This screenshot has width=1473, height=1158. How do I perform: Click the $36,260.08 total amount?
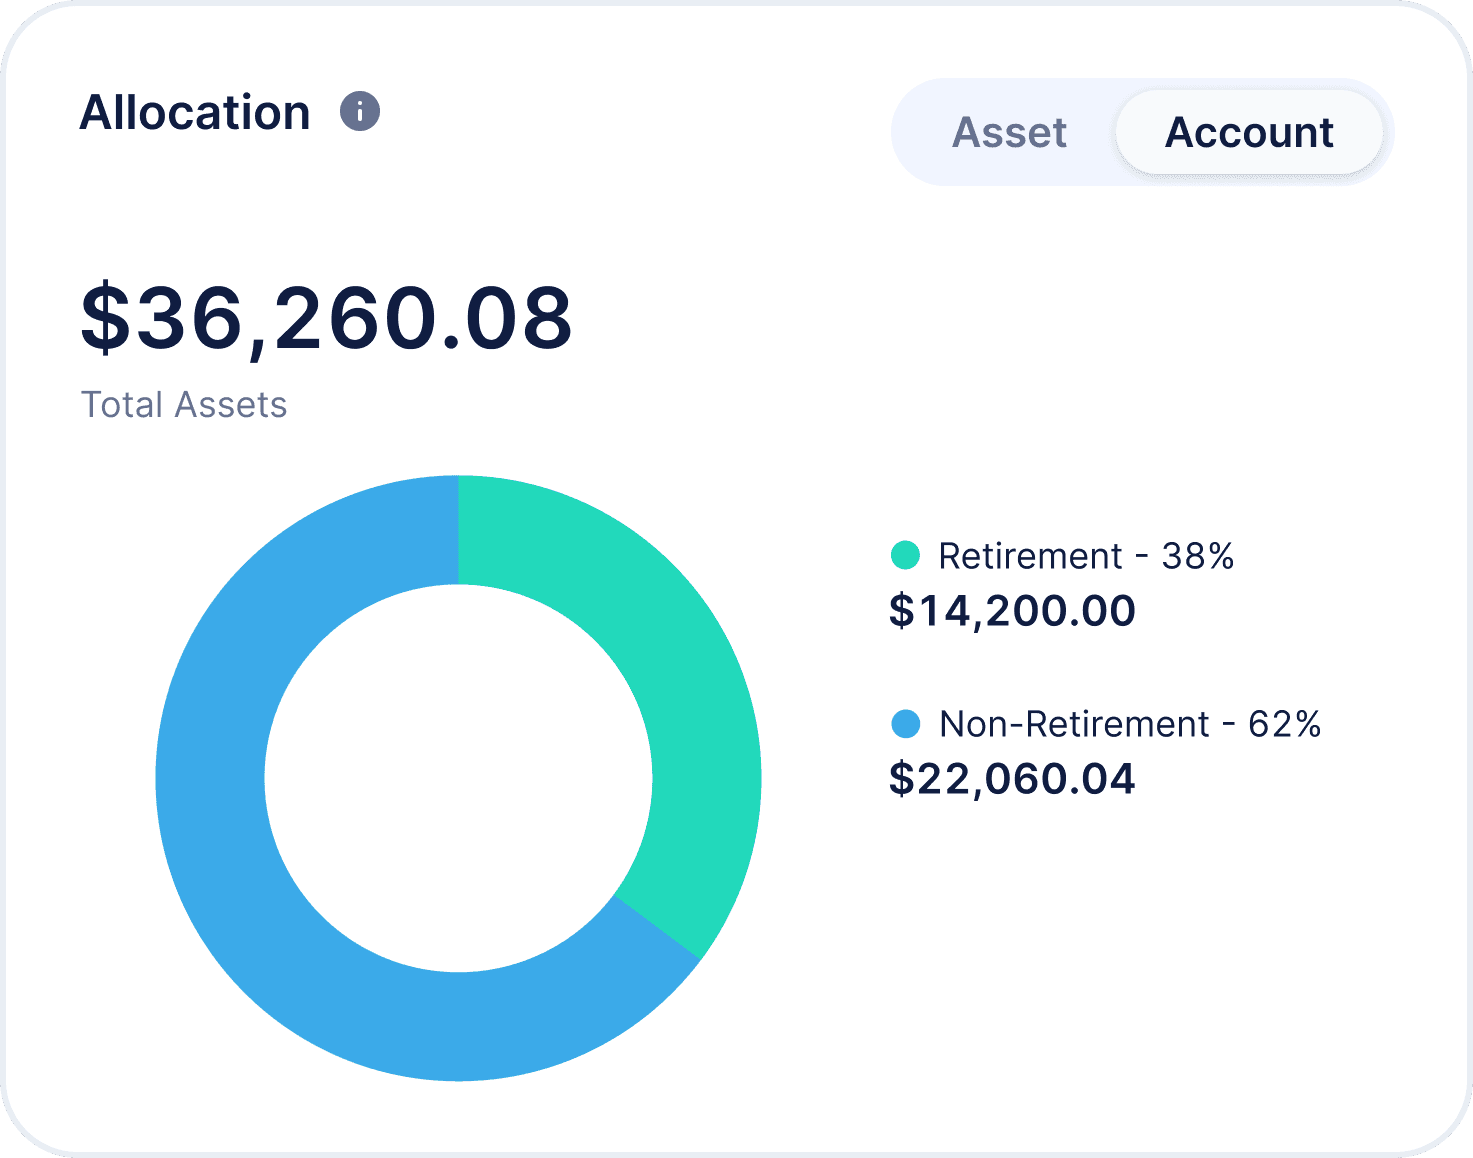point(326,318)
